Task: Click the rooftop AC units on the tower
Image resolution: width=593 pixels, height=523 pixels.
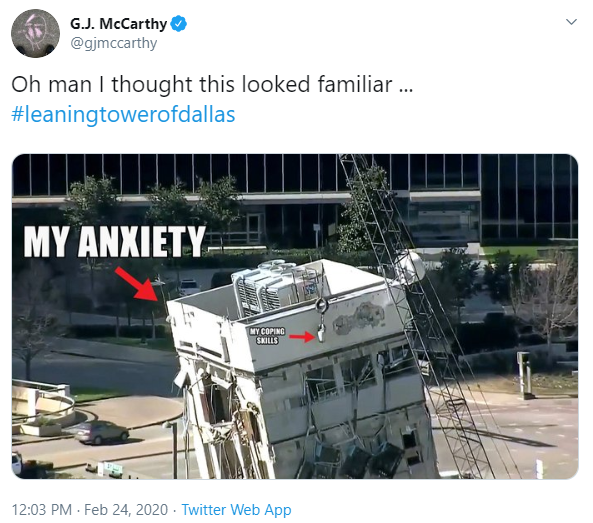Action: tap(278, 285)
